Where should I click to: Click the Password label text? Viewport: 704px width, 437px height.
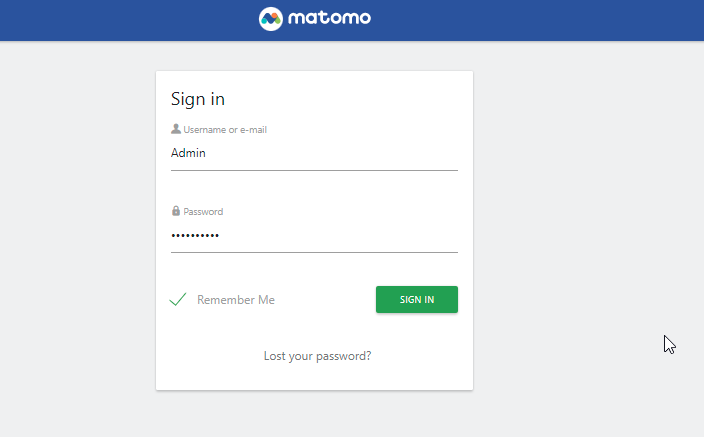tap(203, 212)
